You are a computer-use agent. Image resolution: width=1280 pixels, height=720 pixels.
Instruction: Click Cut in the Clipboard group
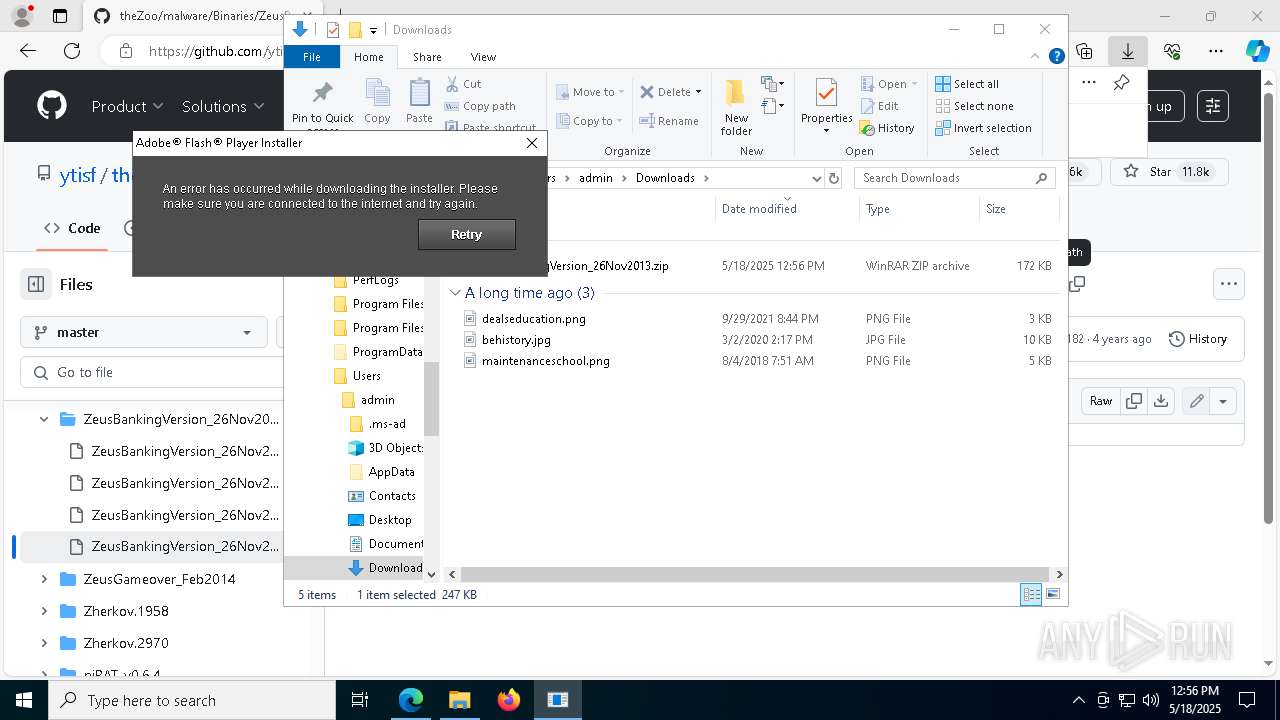(x=464, y=84)
